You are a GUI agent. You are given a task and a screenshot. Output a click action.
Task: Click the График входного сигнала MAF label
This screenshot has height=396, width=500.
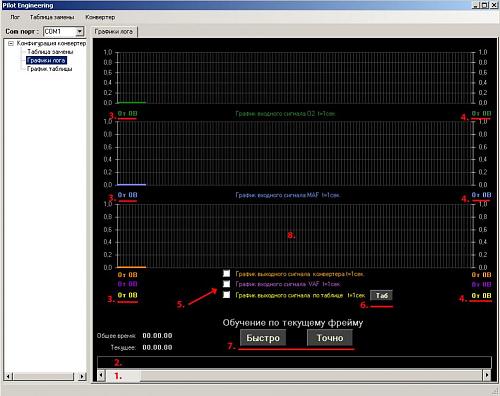(x=287, y=195)
